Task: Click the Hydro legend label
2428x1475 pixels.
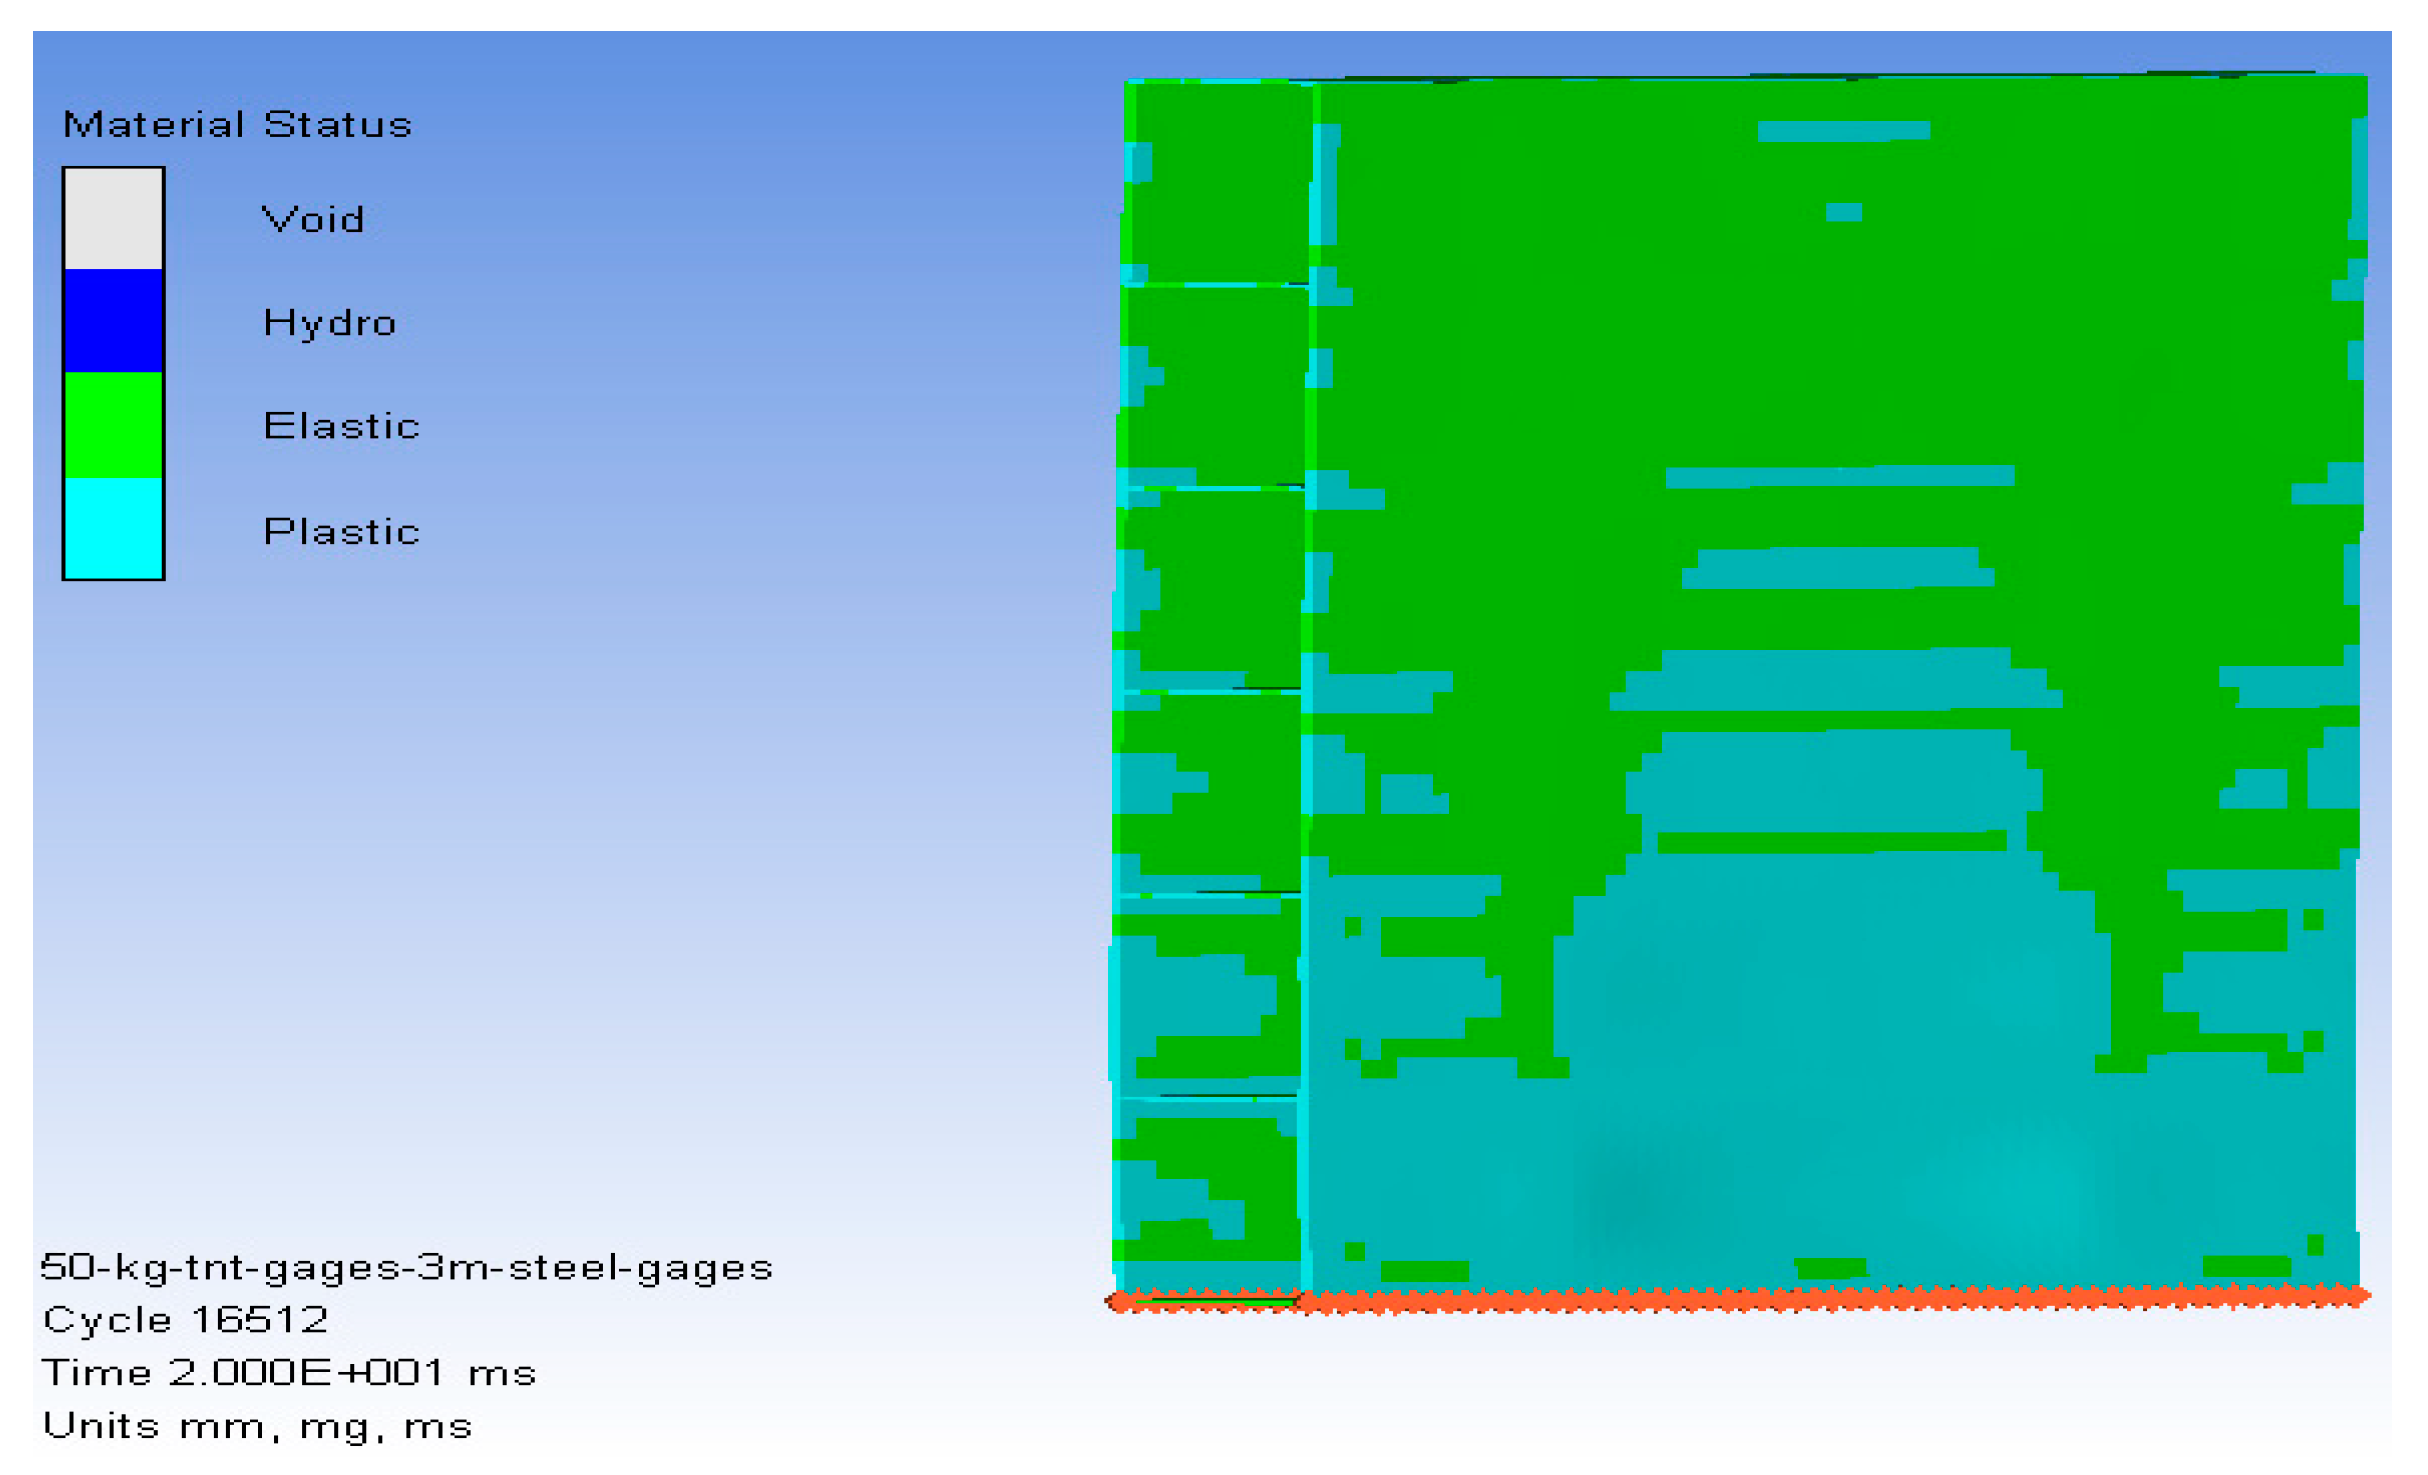Action: [329, 322]
